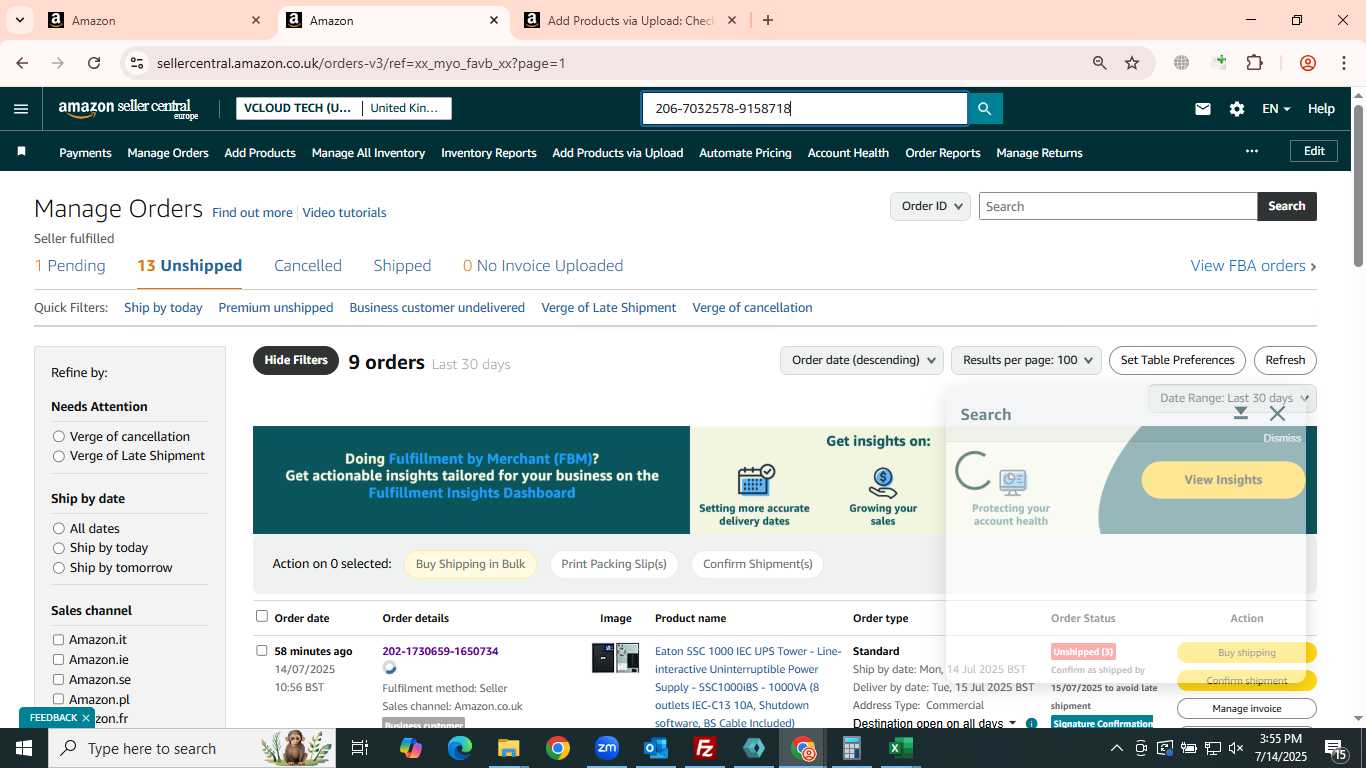Click the View Insights button
Screen dimensions: 1366x768
click(x=1223, y=480)
